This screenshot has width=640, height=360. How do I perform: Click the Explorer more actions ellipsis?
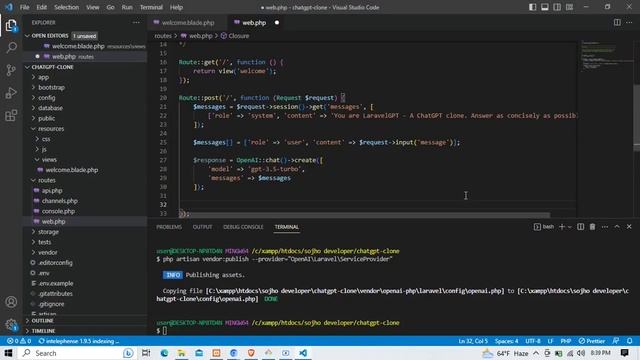click(x=136, y=22)
